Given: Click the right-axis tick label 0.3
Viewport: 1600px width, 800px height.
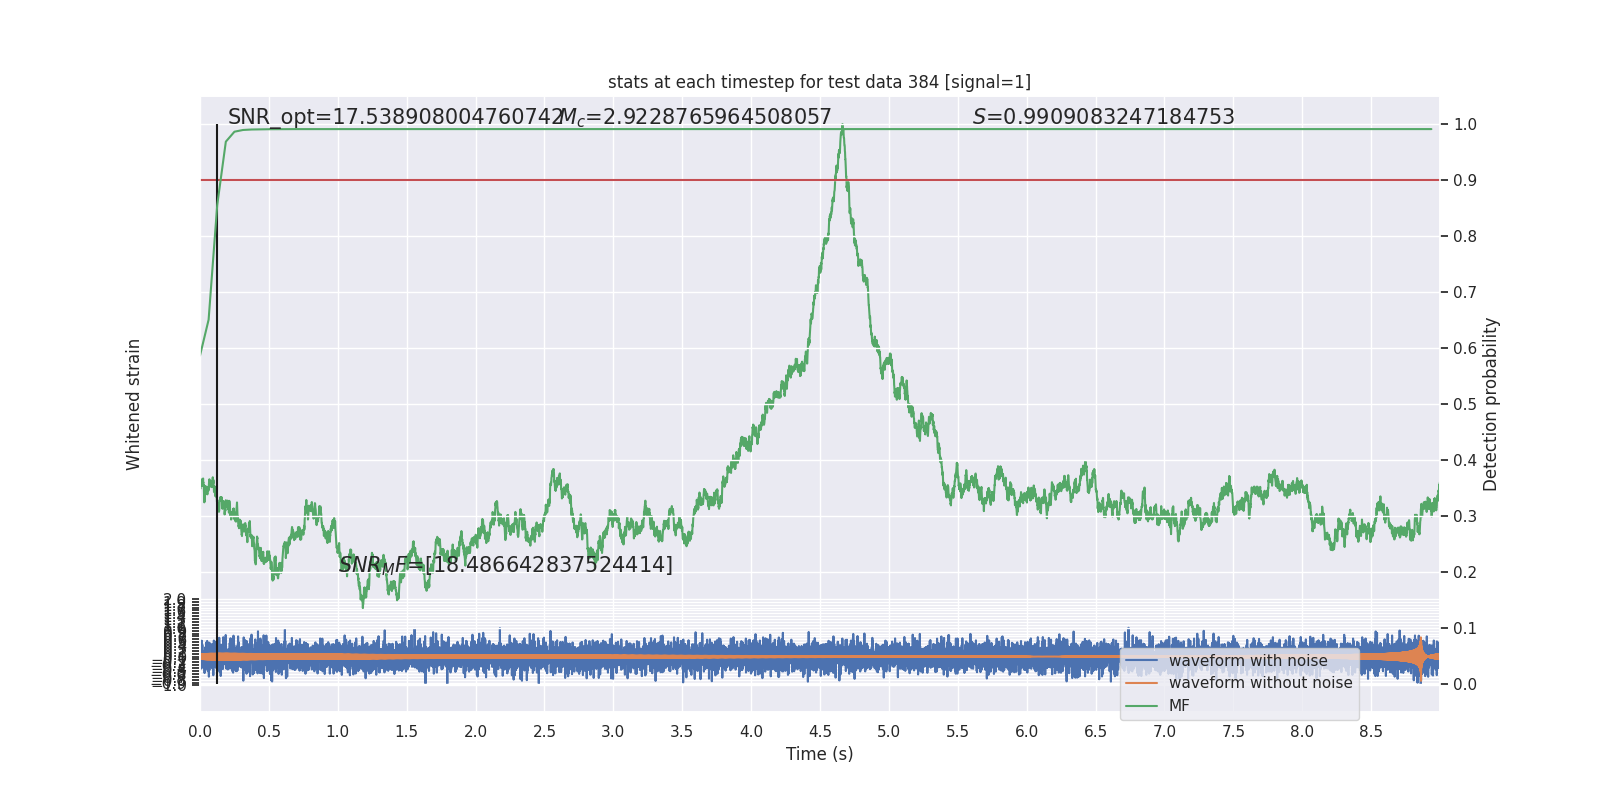Looking at the screenshot, I should (1465, 517).
